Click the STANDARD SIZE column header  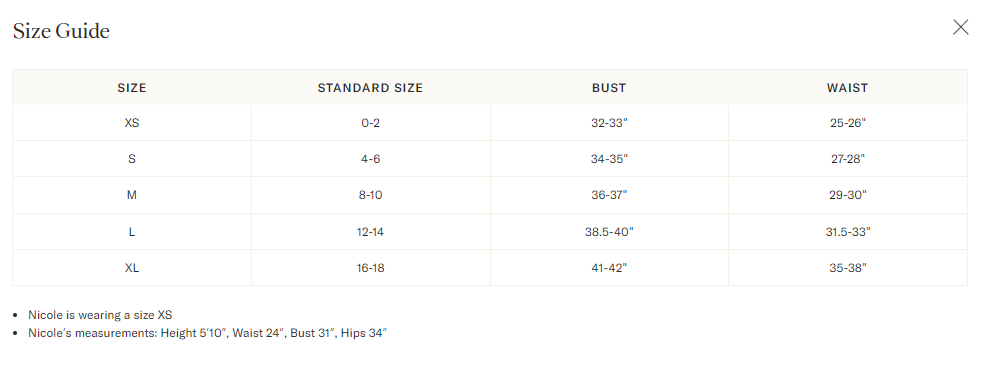[370, 88]
